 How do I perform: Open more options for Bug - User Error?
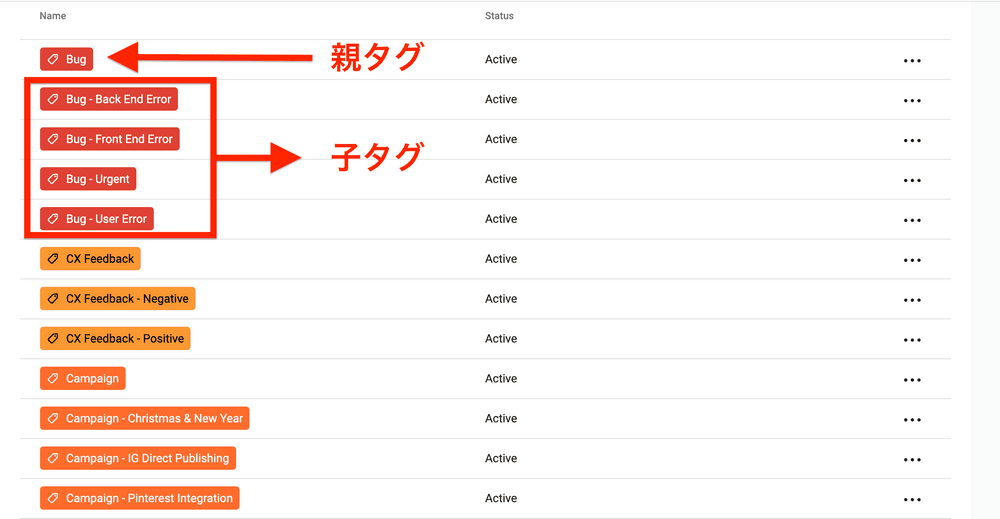click(x=911, y=221)
